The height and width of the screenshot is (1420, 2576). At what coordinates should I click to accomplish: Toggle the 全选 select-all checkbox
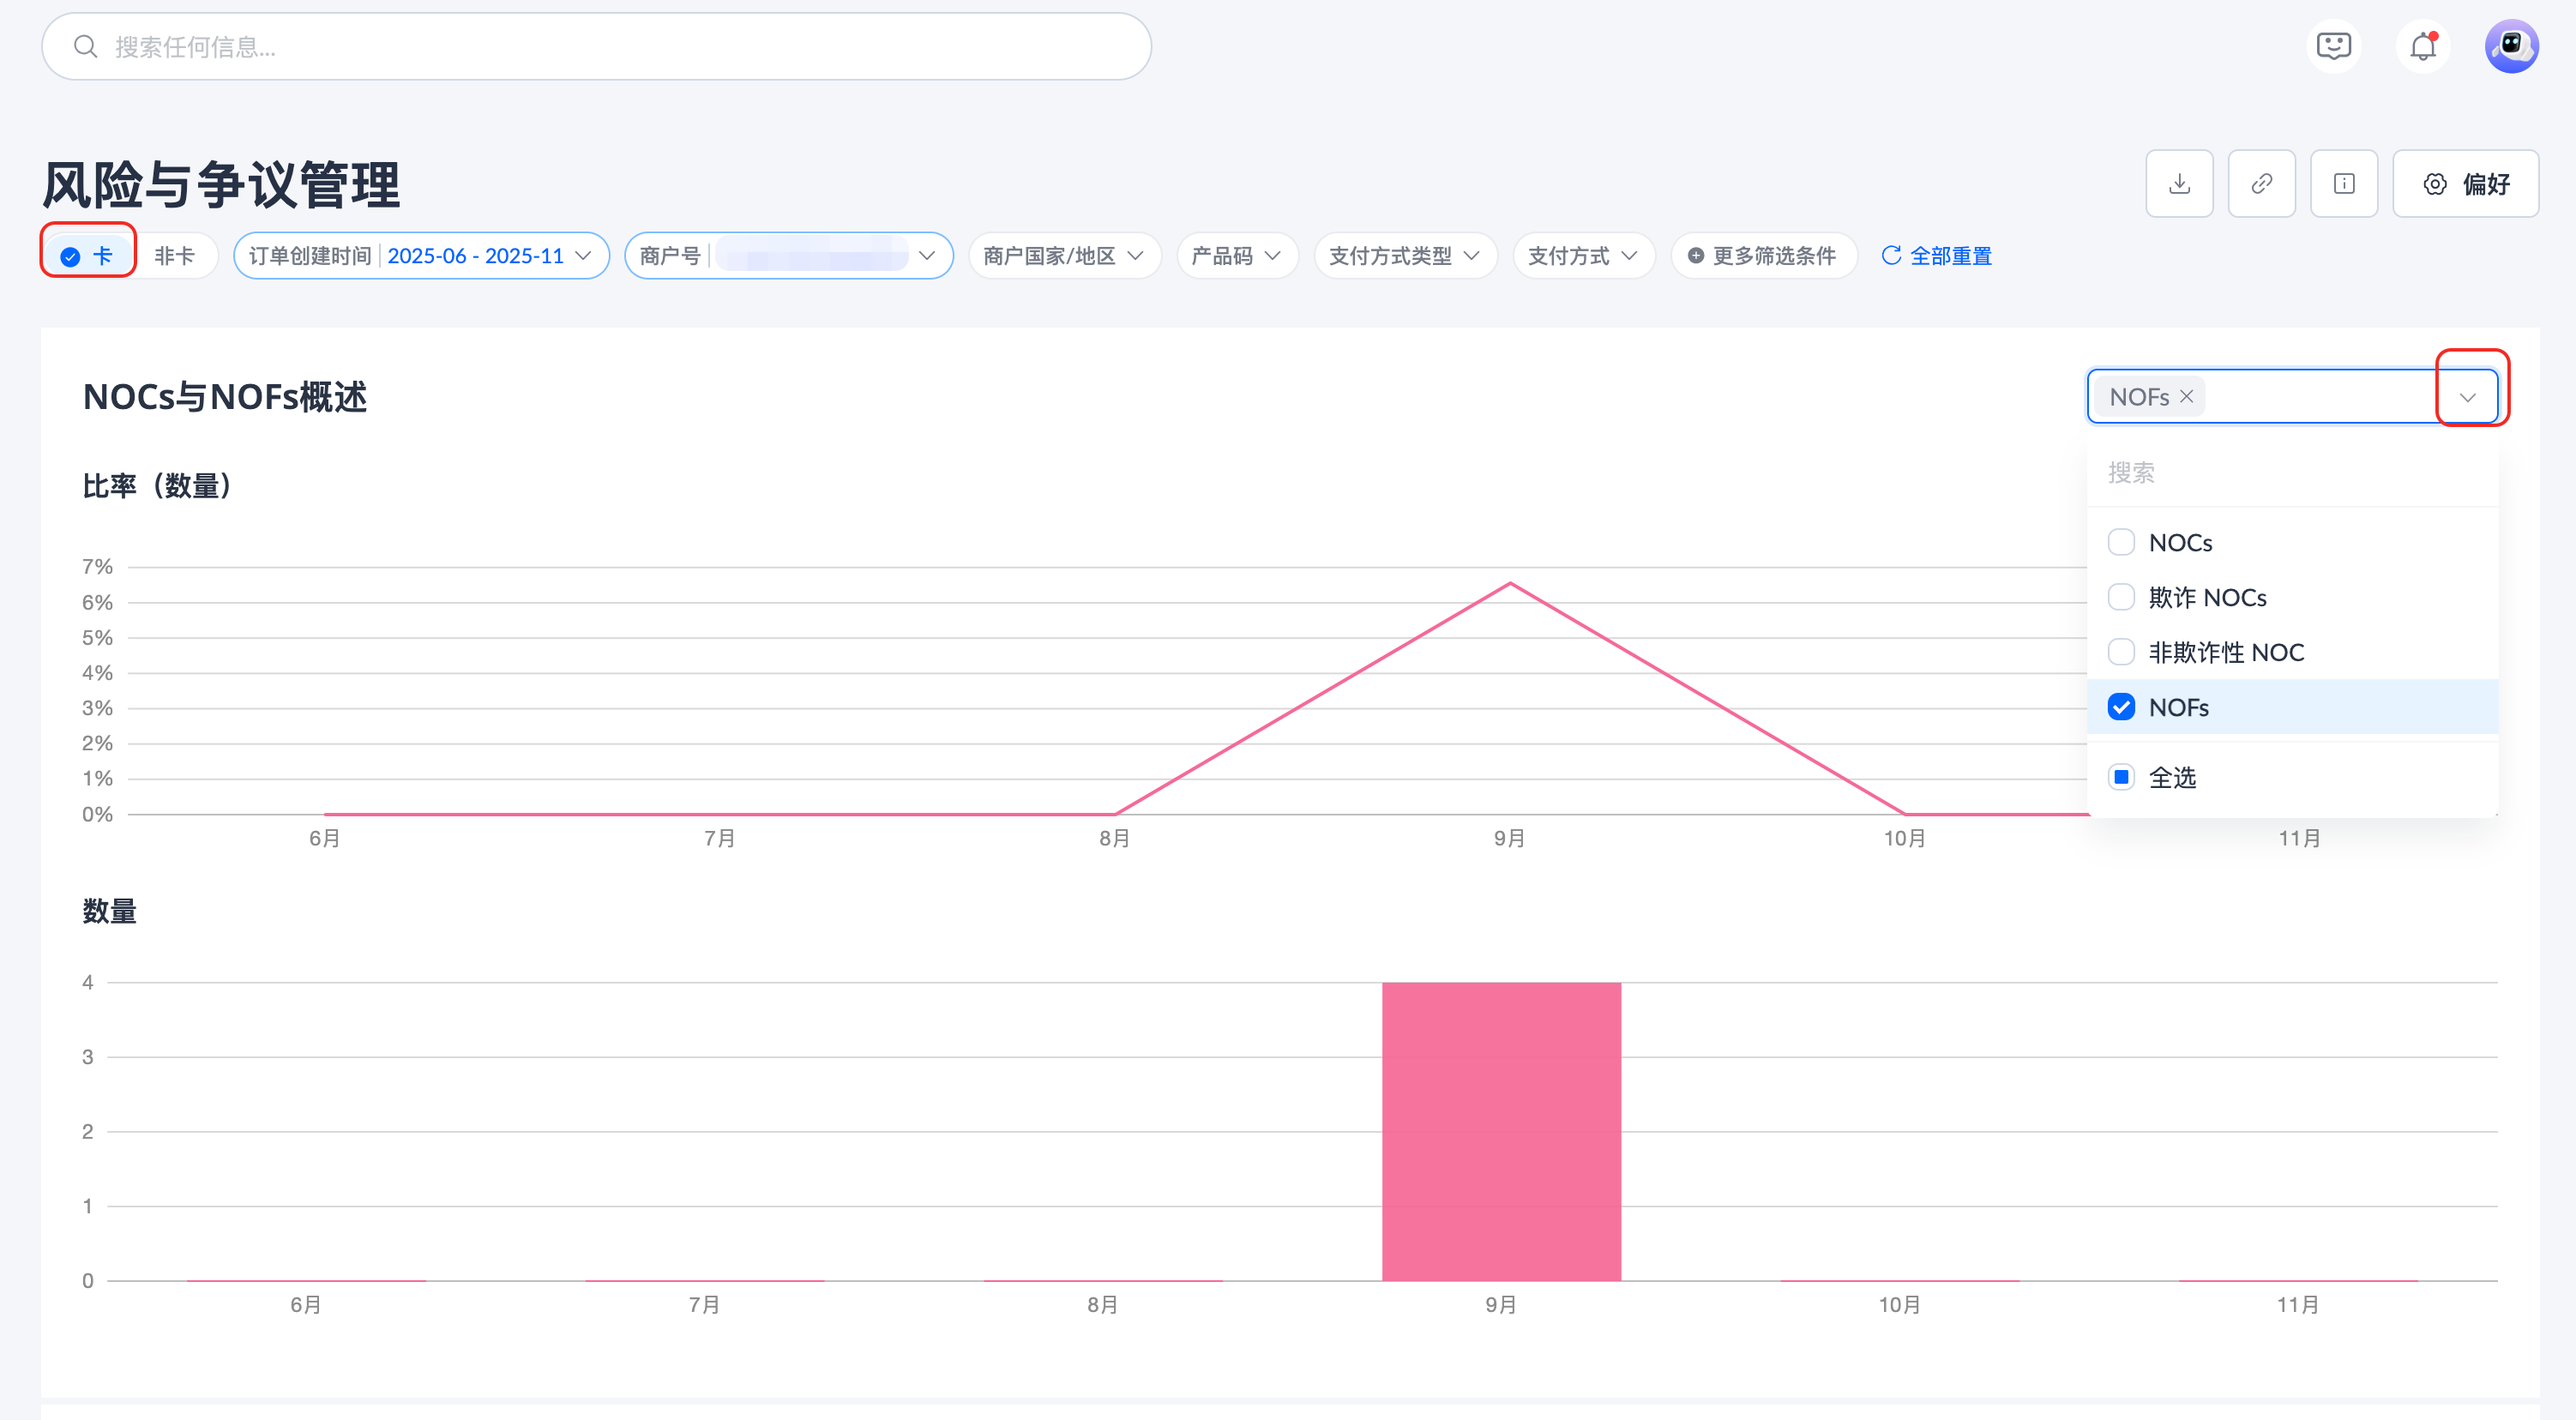(x=2121, y=777)
